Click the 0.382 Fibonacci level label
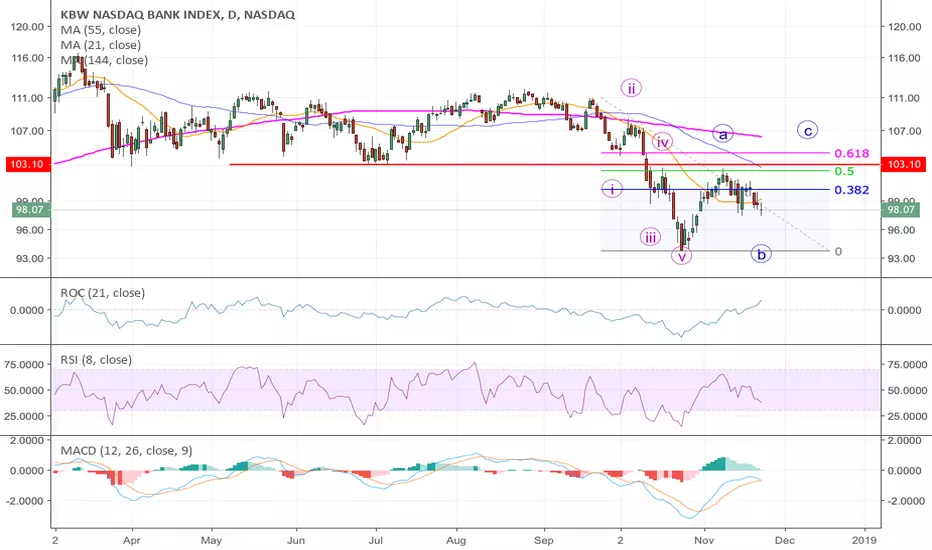932x550 pixels. (851, 190)
